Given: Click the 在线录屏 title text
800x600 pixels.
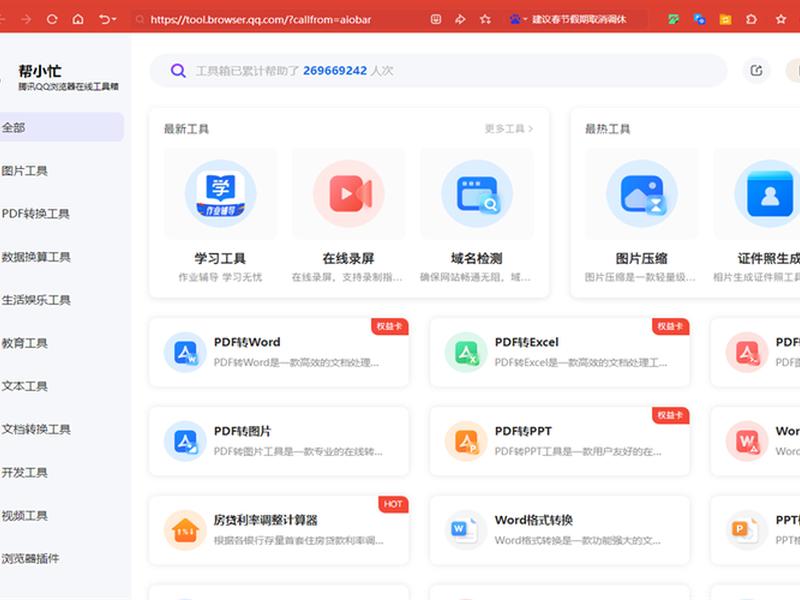Looking at the screenshot, I should 348,258.
